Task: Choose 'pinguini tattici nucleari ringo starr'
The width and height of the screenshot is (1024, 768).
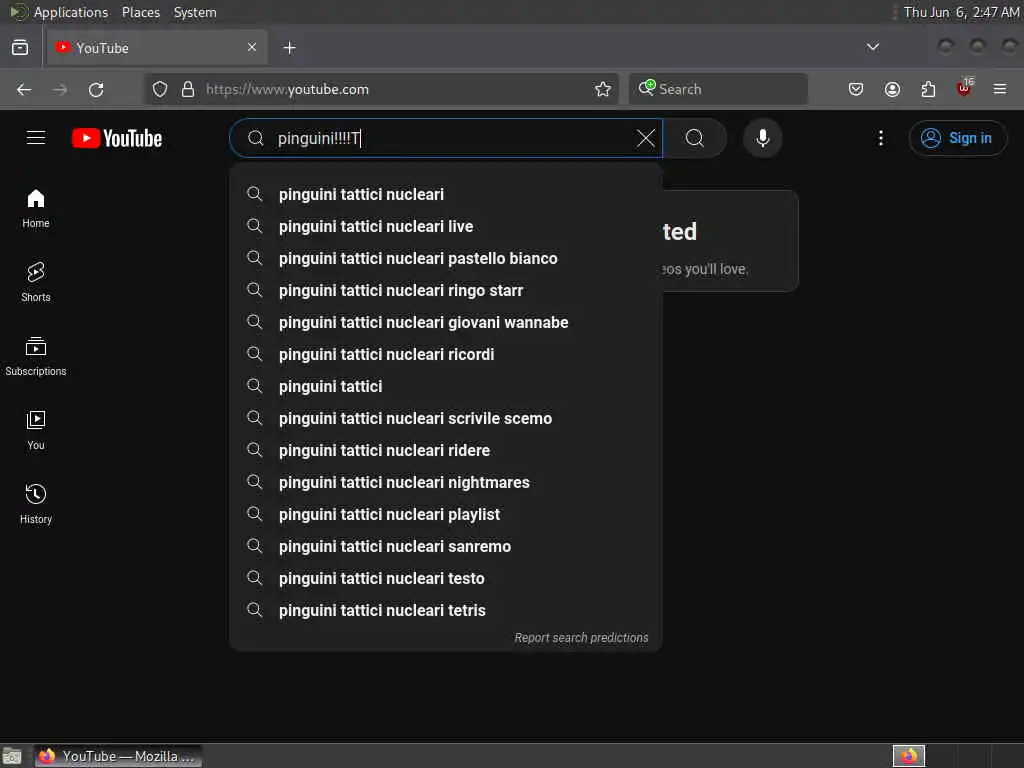Action: pos(446,291)
